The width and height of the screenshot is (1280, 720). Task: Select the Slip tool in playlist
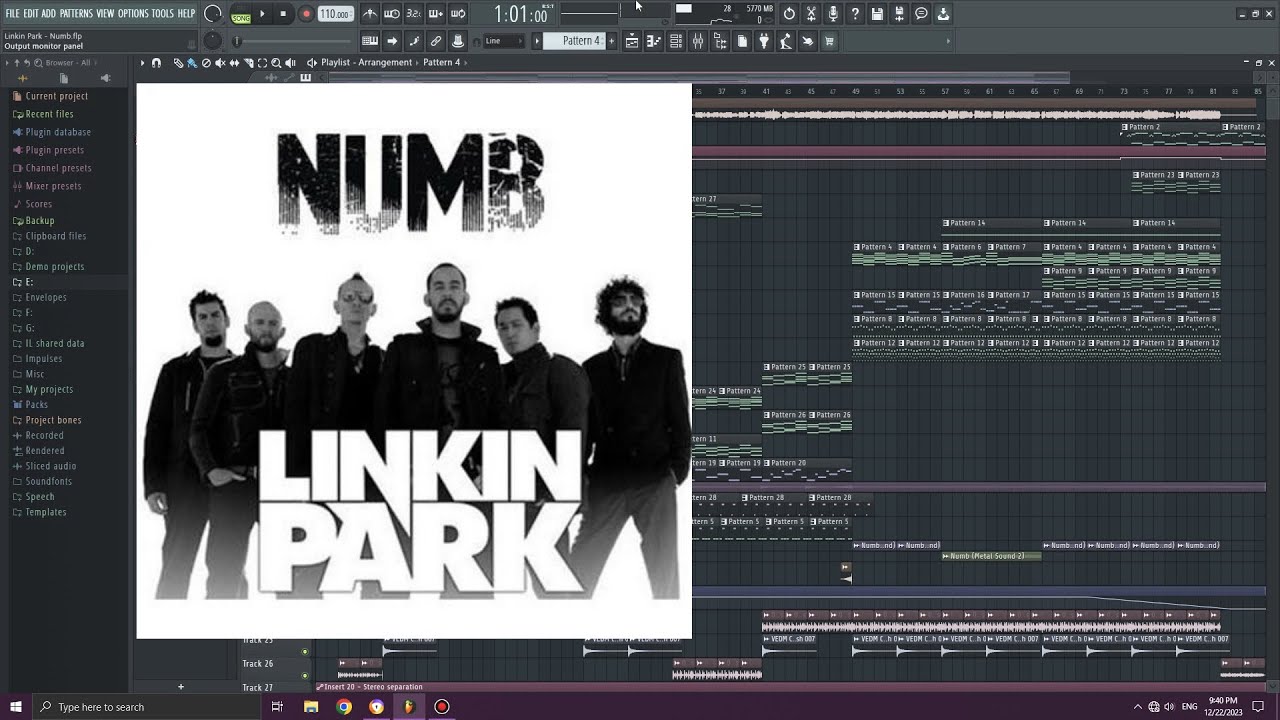(234, 63)
